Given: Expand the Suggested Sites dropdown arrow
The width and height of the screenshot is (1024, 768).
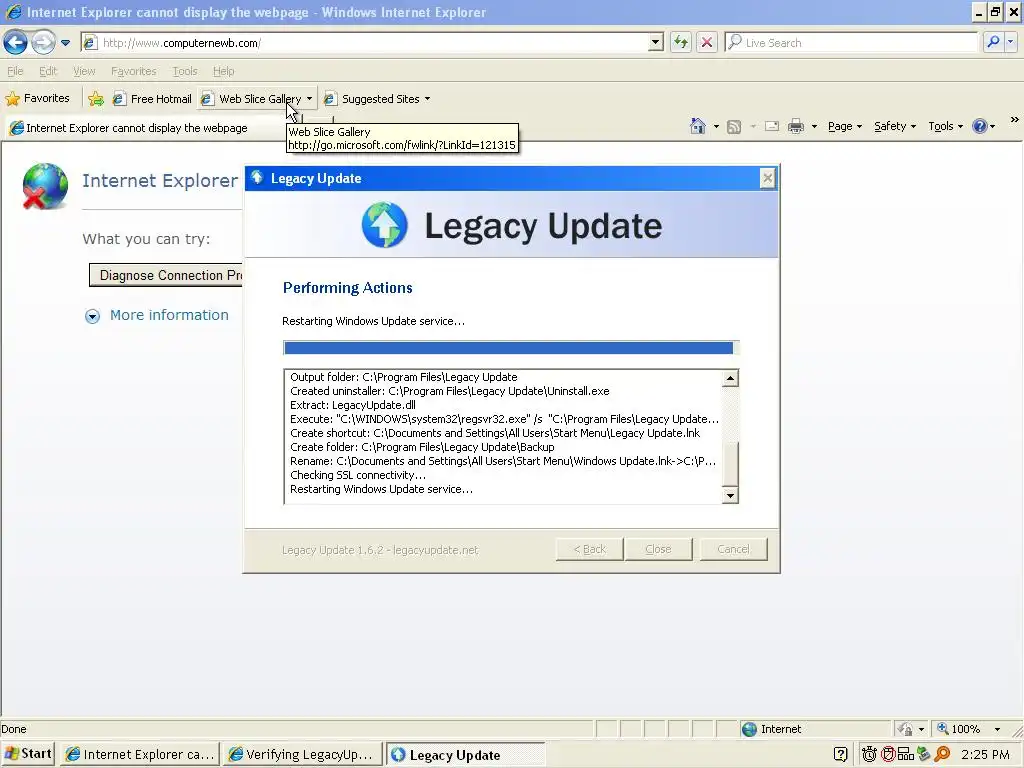Looking at the screenshot, I should coord(427,99).
